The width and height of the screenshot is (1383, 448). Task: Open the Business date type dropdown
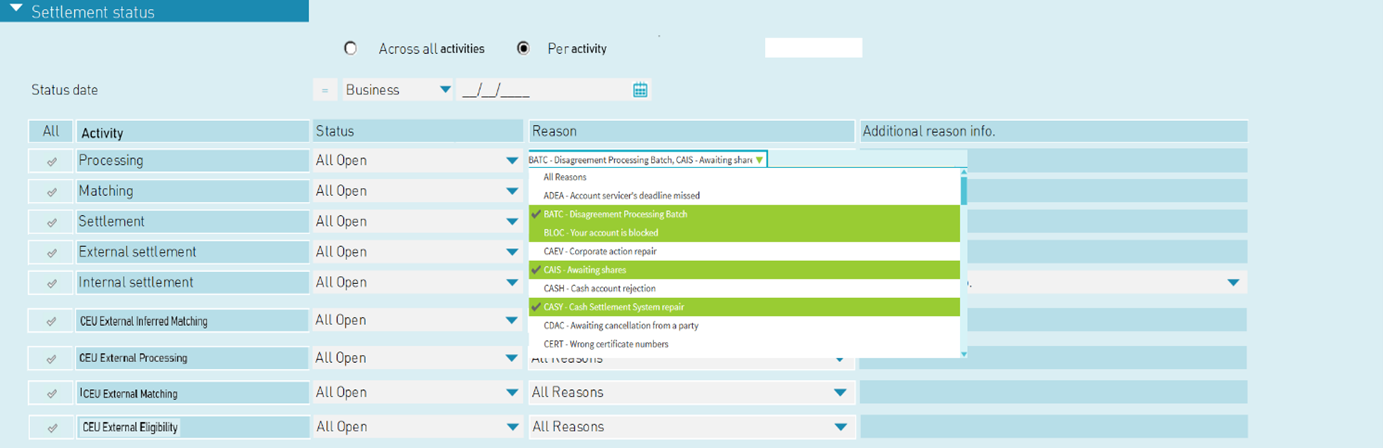pyautogui.click(x=445, y=90)
